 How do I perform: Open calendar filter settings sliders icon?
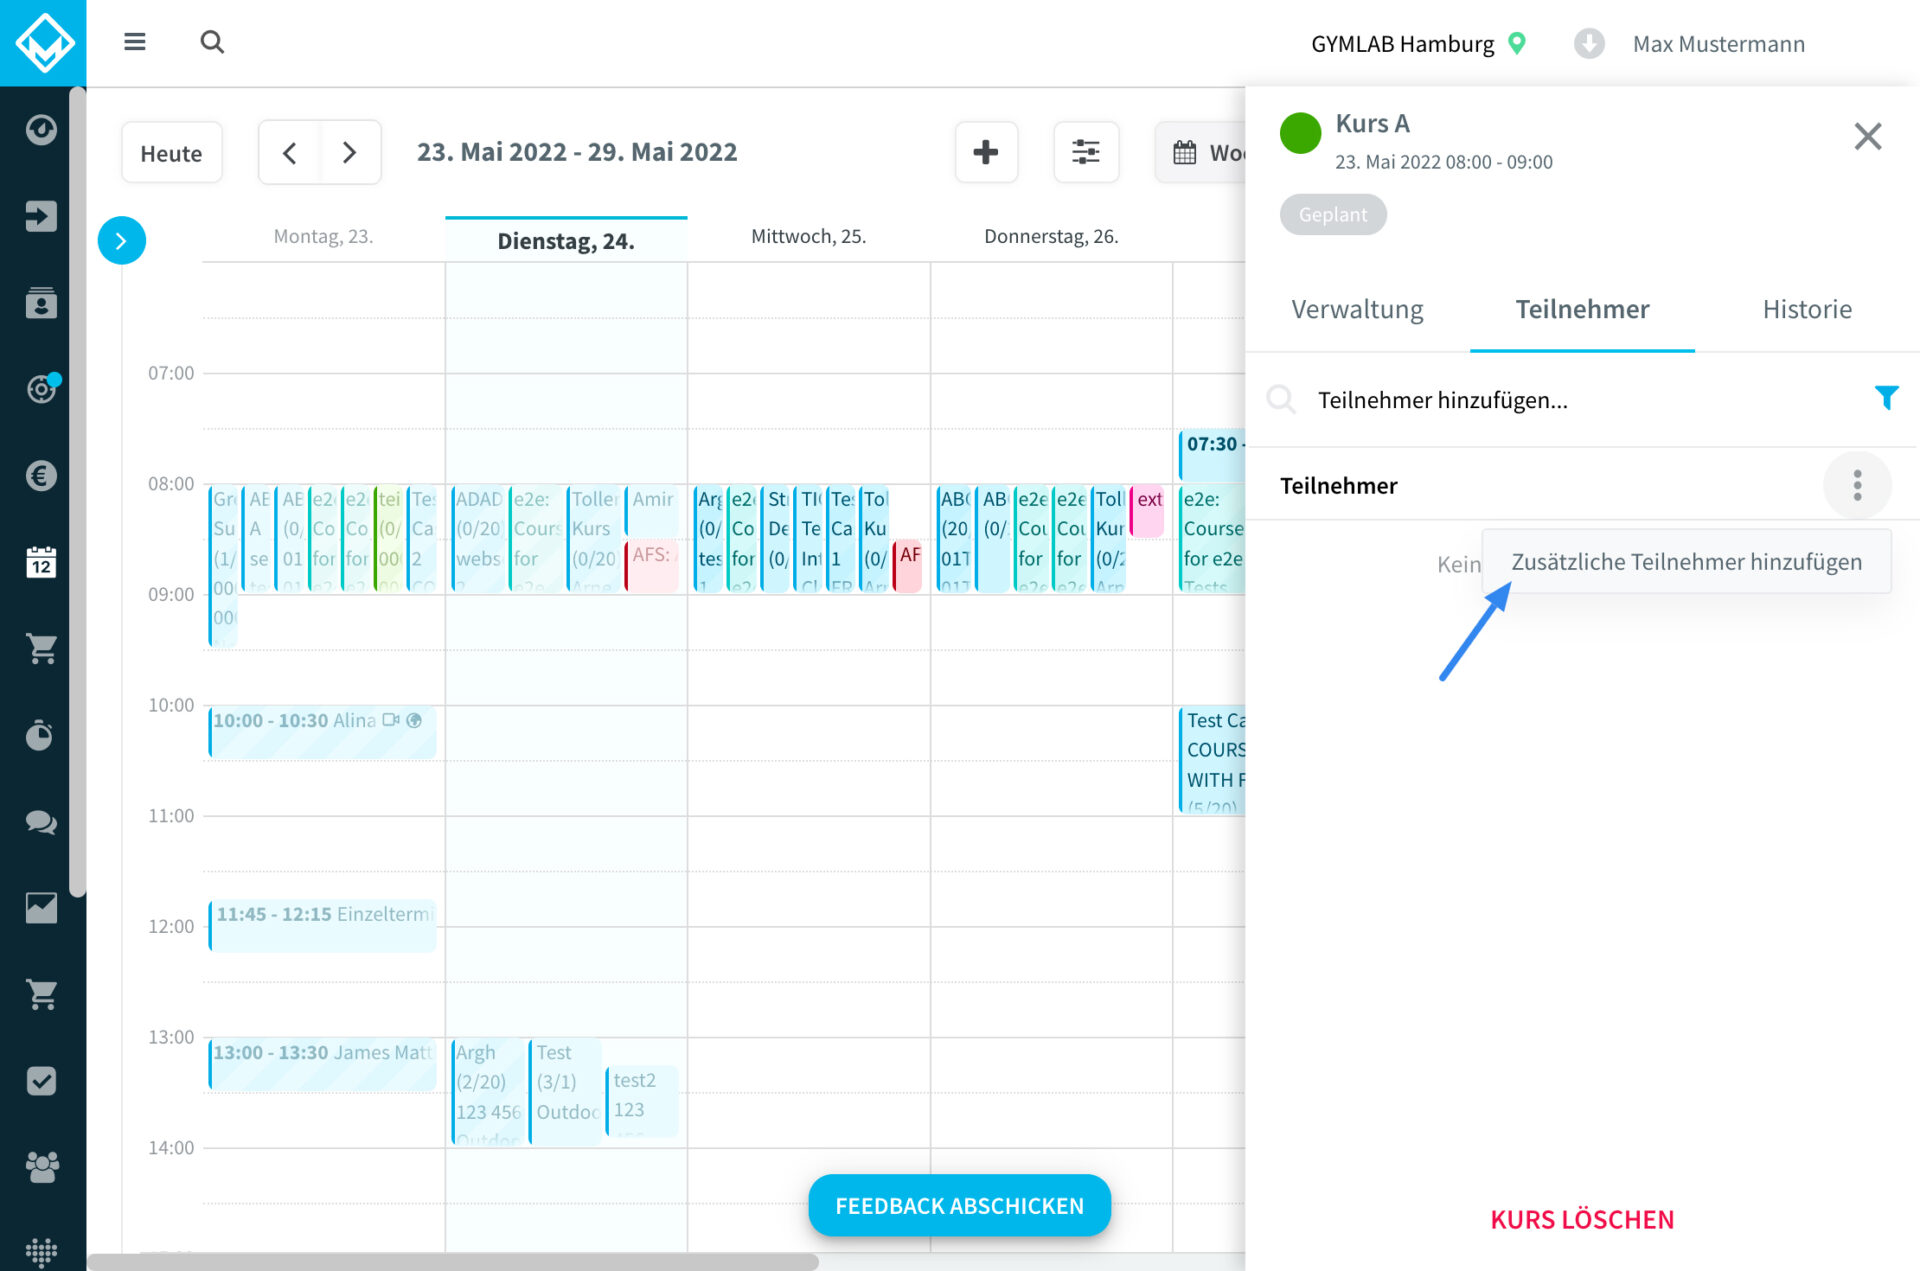1085,152
